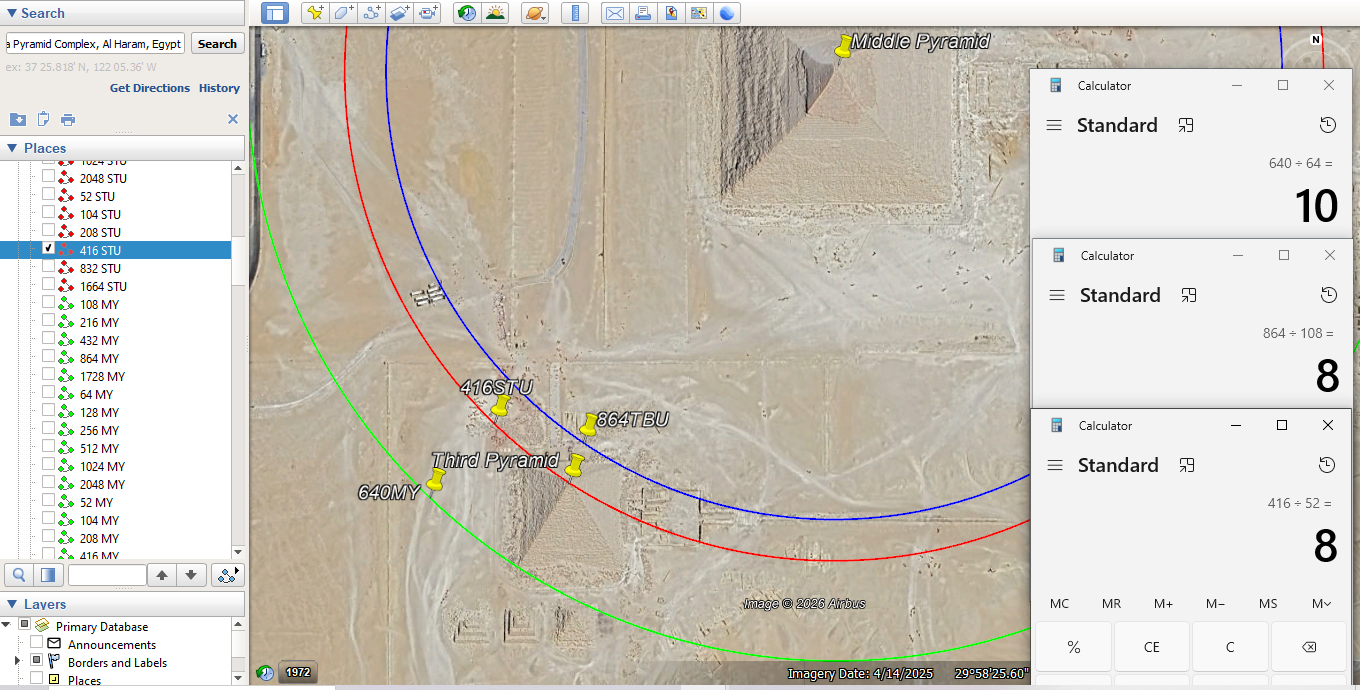Screen dimensions: 1360x690
Task: Check the 864 MY checkbox
Action: (48, 357)
